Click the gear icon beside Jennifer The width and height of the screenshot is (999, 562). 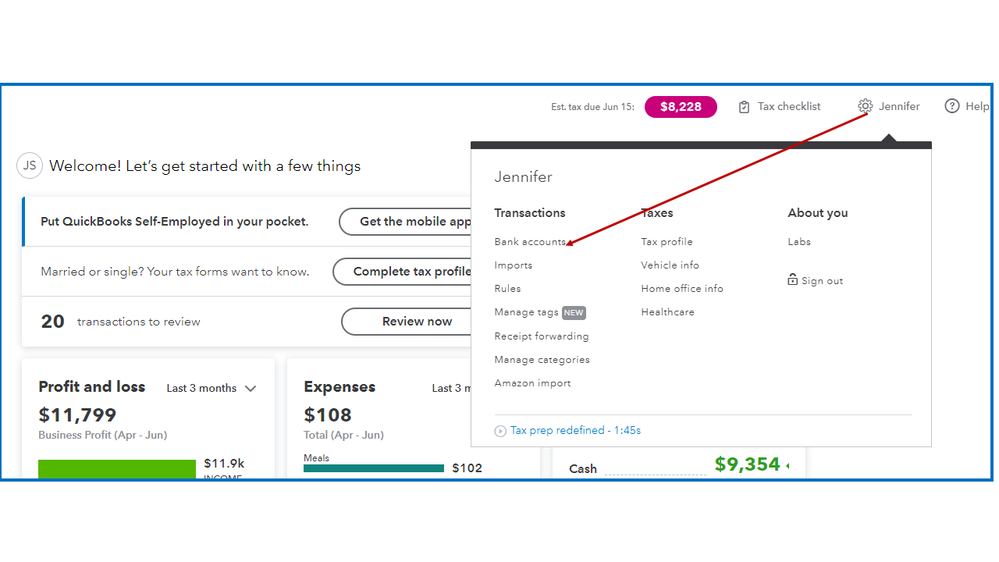pyautogui.click(x=865, y=106)
